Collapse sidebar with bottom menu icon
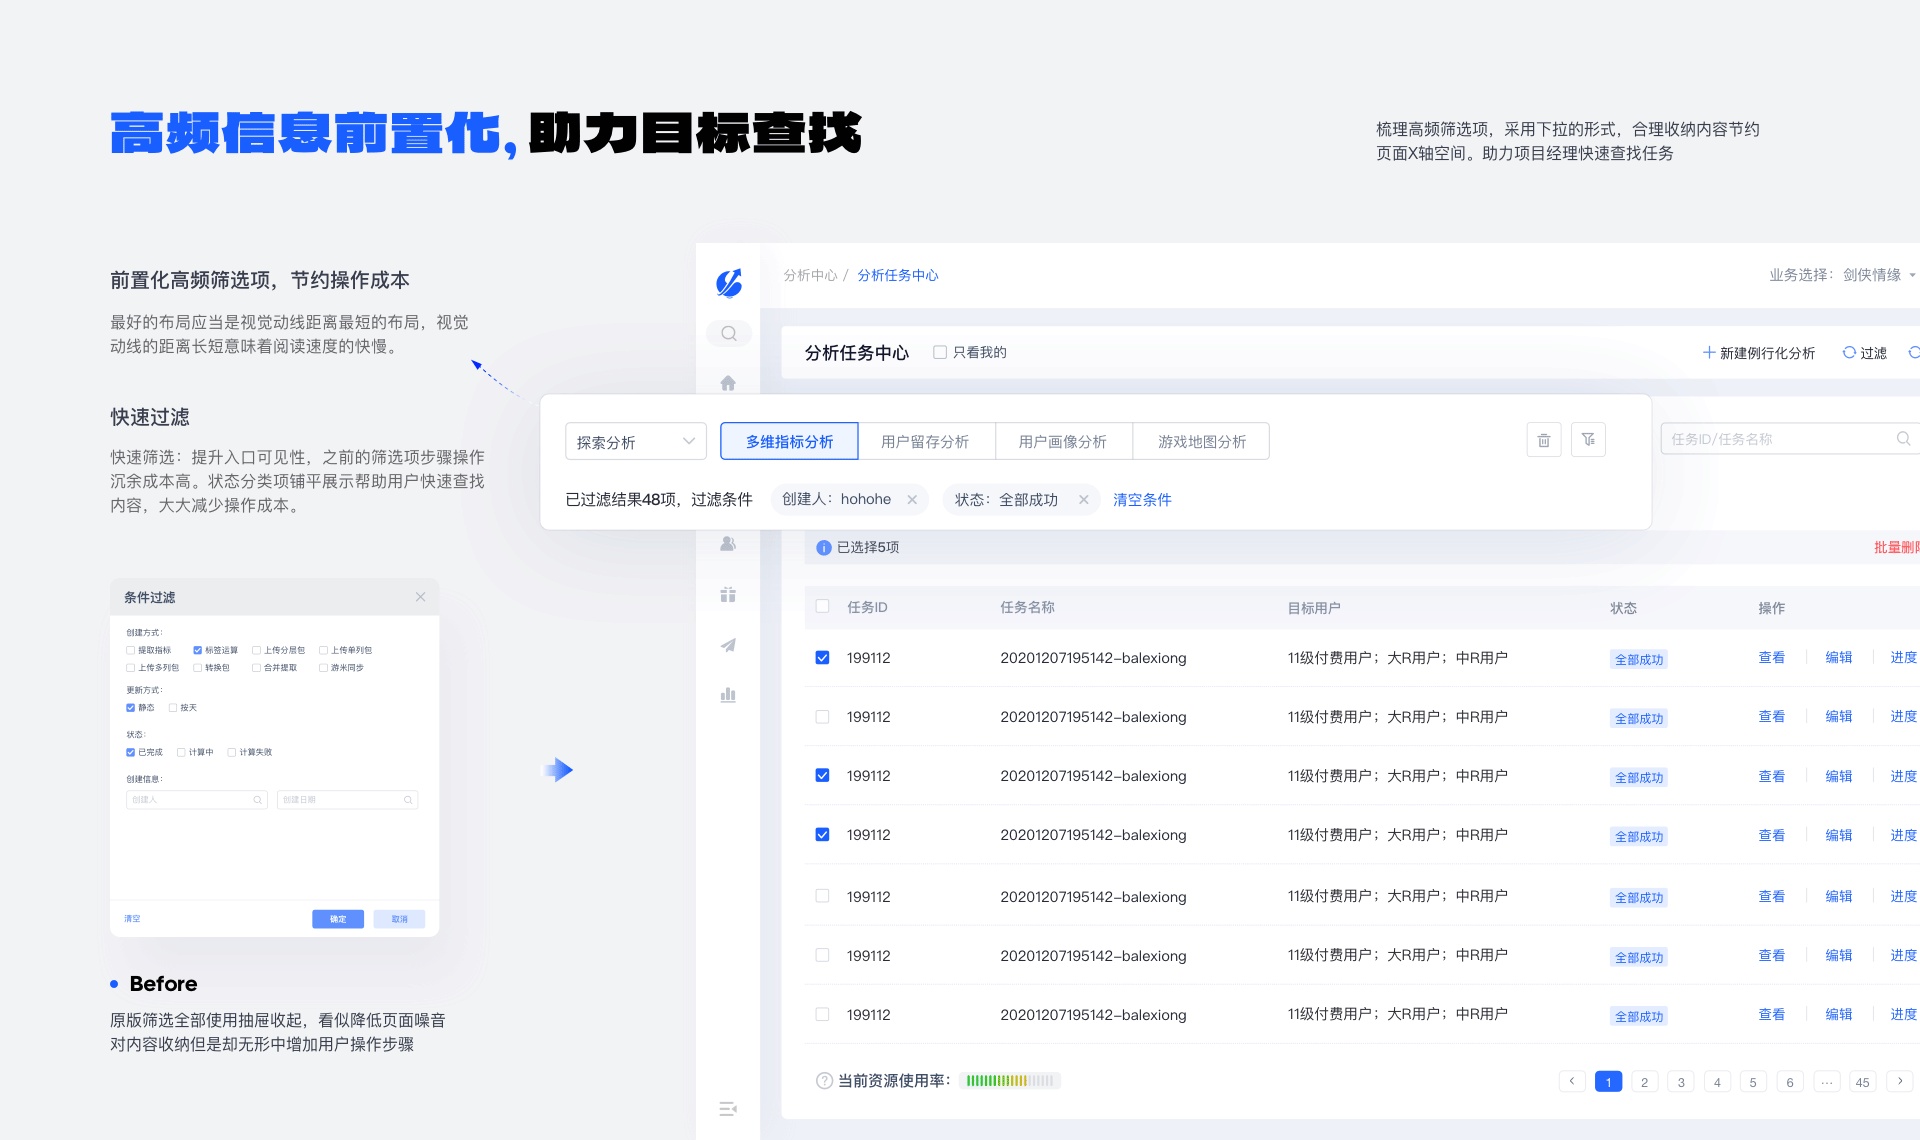 [x=728, y=1108]
